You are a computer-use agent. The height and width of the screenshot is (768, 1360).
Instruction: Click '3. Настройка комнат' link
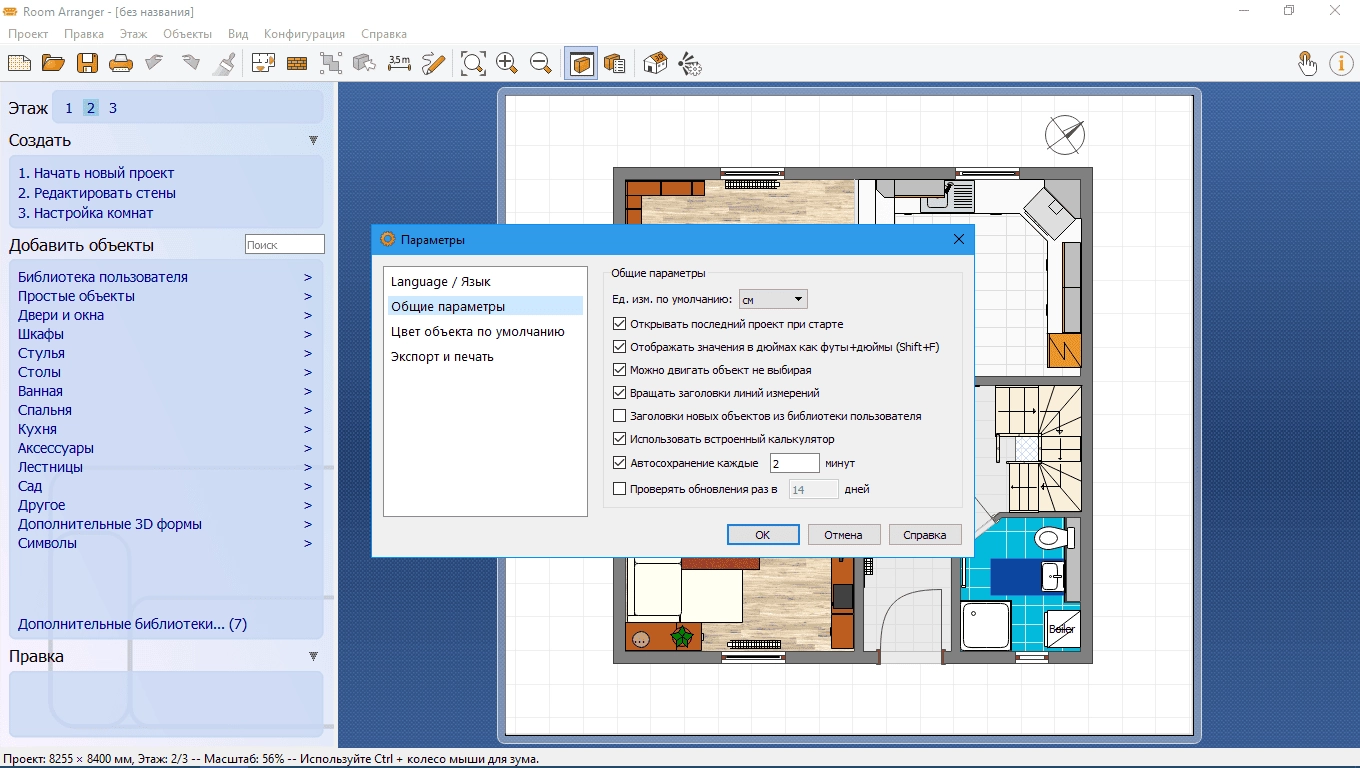pos(86,213)
